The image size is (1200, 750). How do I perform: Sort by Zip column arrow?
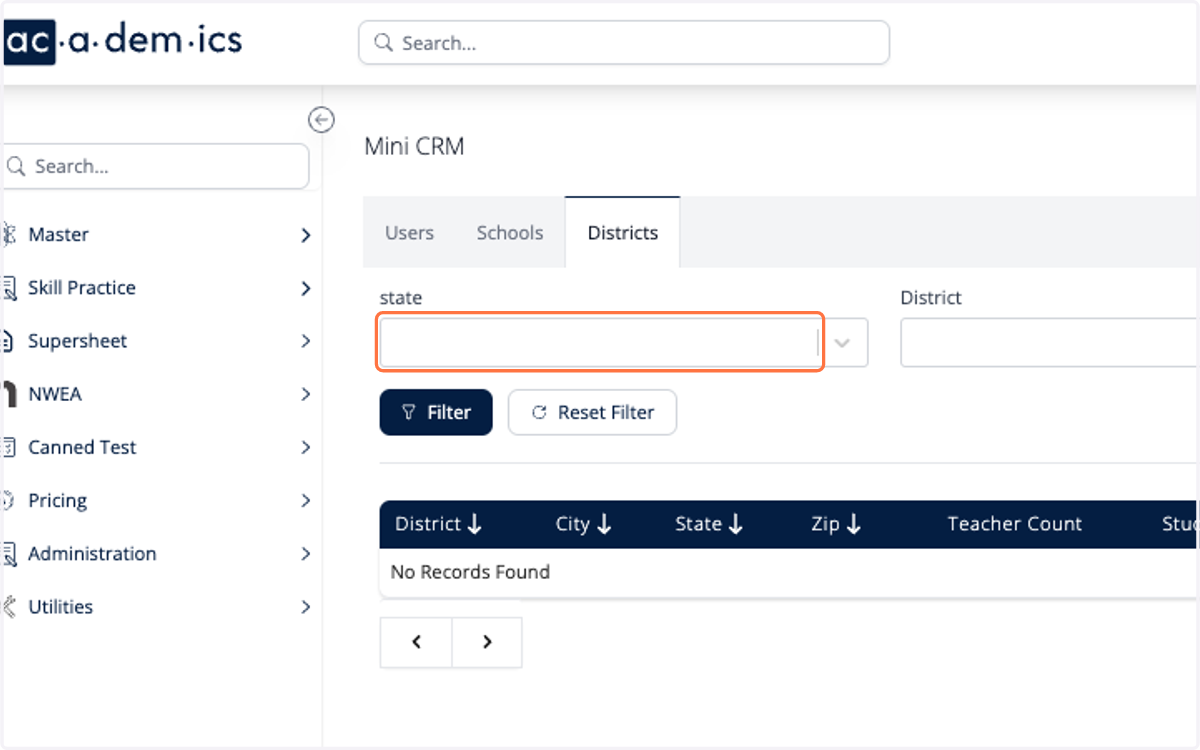tap(854, 524)
